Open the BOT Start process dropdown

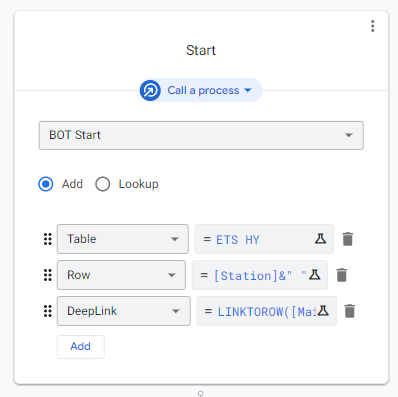pos(201,135)
